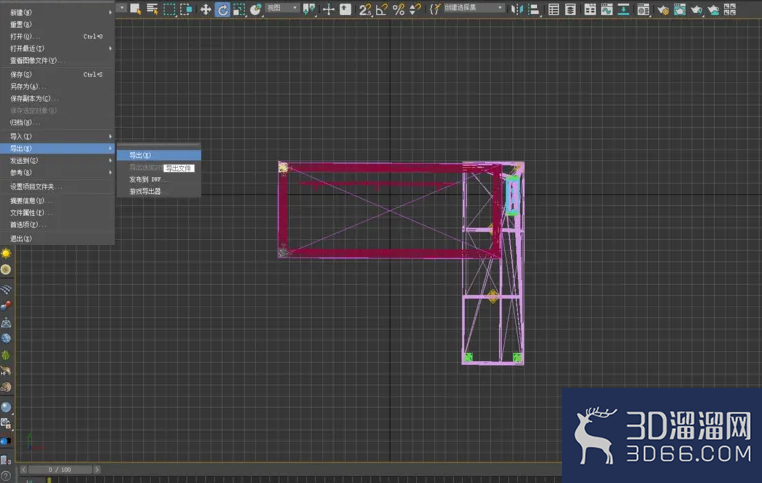
Task: Click the Render Production teapot icon
Action: tap(697, 9)
